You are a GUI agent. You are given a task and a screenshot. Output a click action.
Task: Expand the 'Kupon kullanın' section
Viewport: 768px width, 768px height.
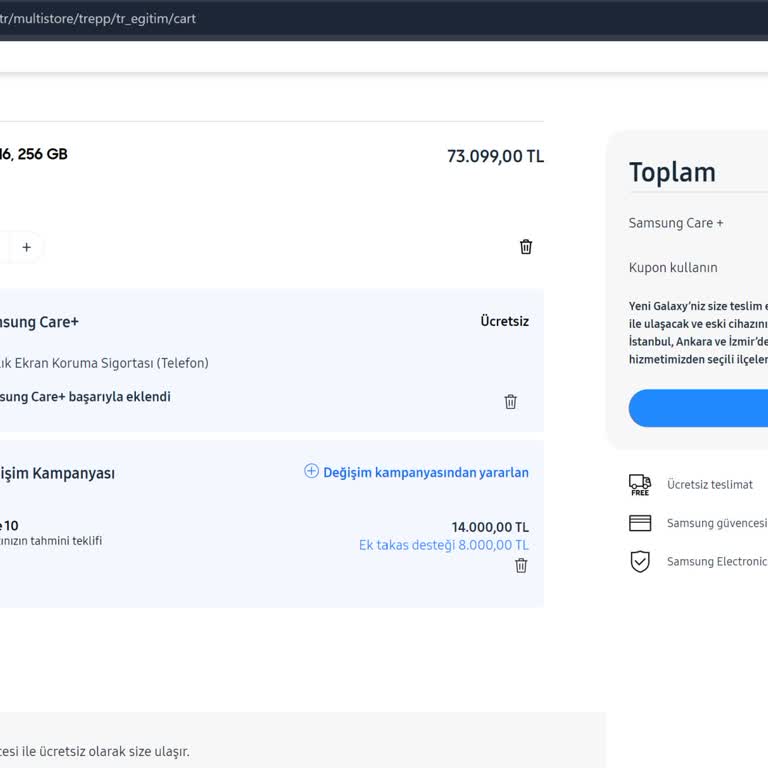point(673,268)
